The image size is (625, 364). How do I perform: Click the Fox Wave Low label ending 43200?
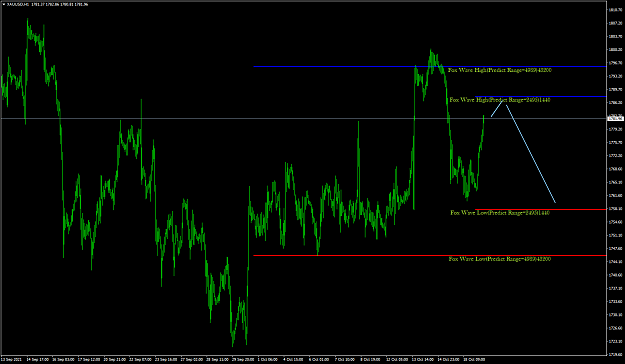[x=500, y=259]
